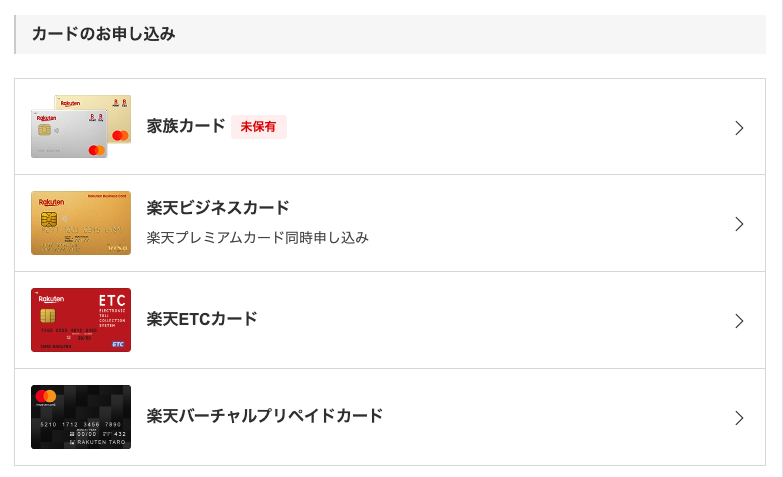
Task: Expand the 楽天バーチャルプリペイドカード chevron
Action: pyautogui.click(x=739, y=418)
